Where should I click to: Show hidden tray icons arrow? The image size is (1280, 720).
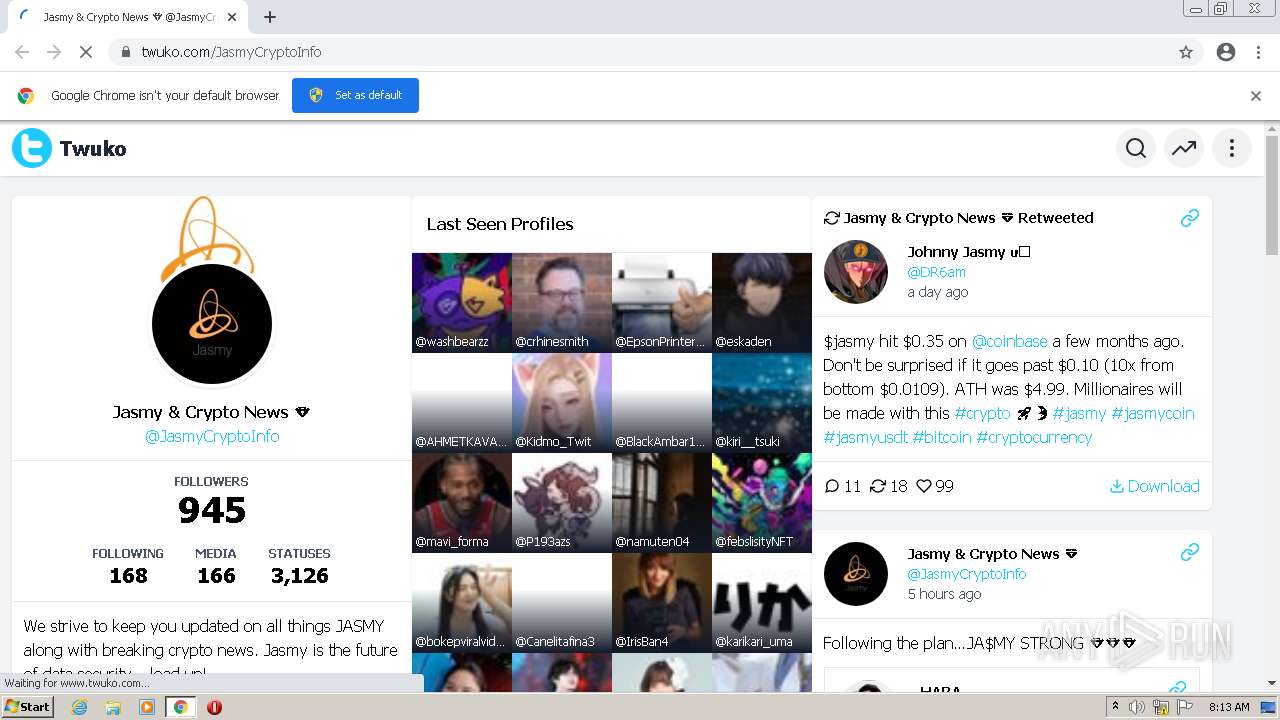pyautogui.click(x=1115, y=707)
